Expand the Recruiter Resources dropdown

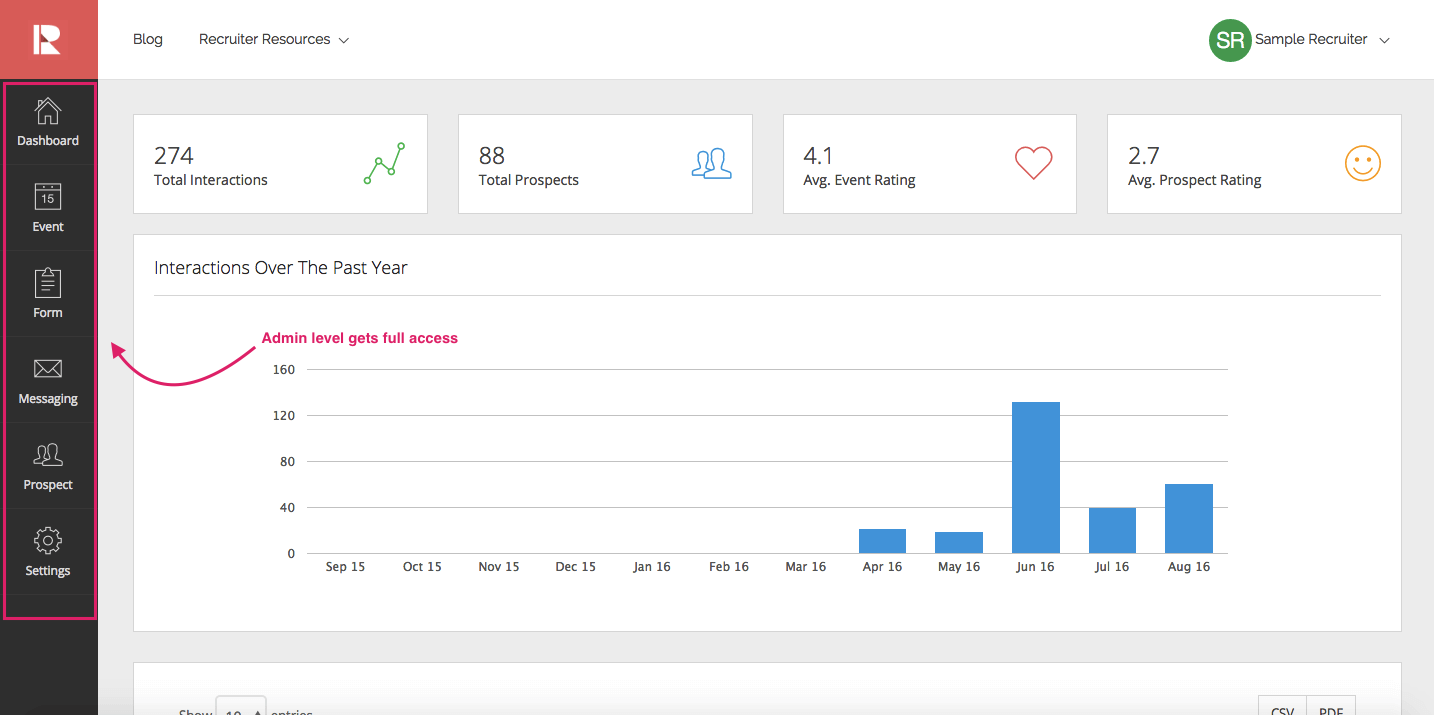coord(273,40)
